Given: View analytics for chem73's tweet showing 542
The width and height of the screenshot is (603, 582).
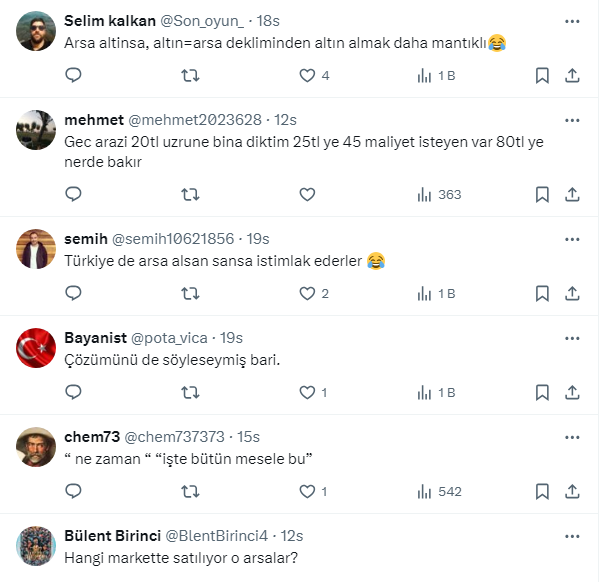Looking at the screenshot, I should (440, 491).
